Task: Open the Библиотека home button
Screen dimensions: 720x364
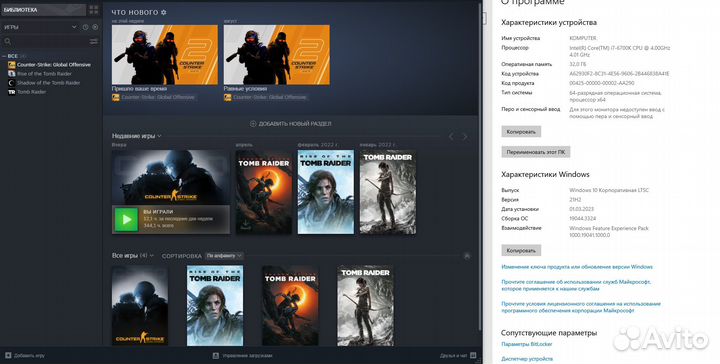Action: coord(43,10)
